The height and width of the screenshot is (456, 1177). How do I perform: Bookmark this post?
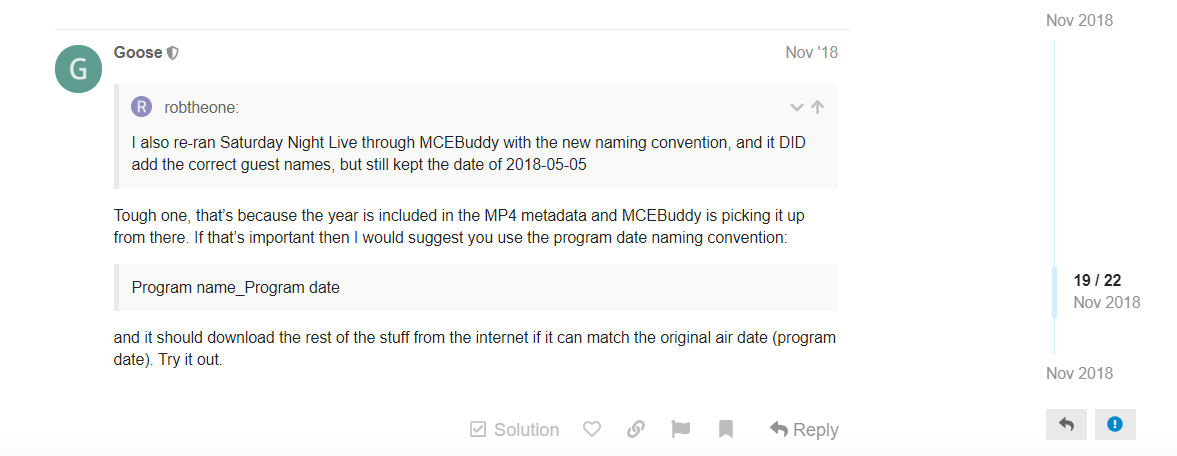(x=726, y=429)
